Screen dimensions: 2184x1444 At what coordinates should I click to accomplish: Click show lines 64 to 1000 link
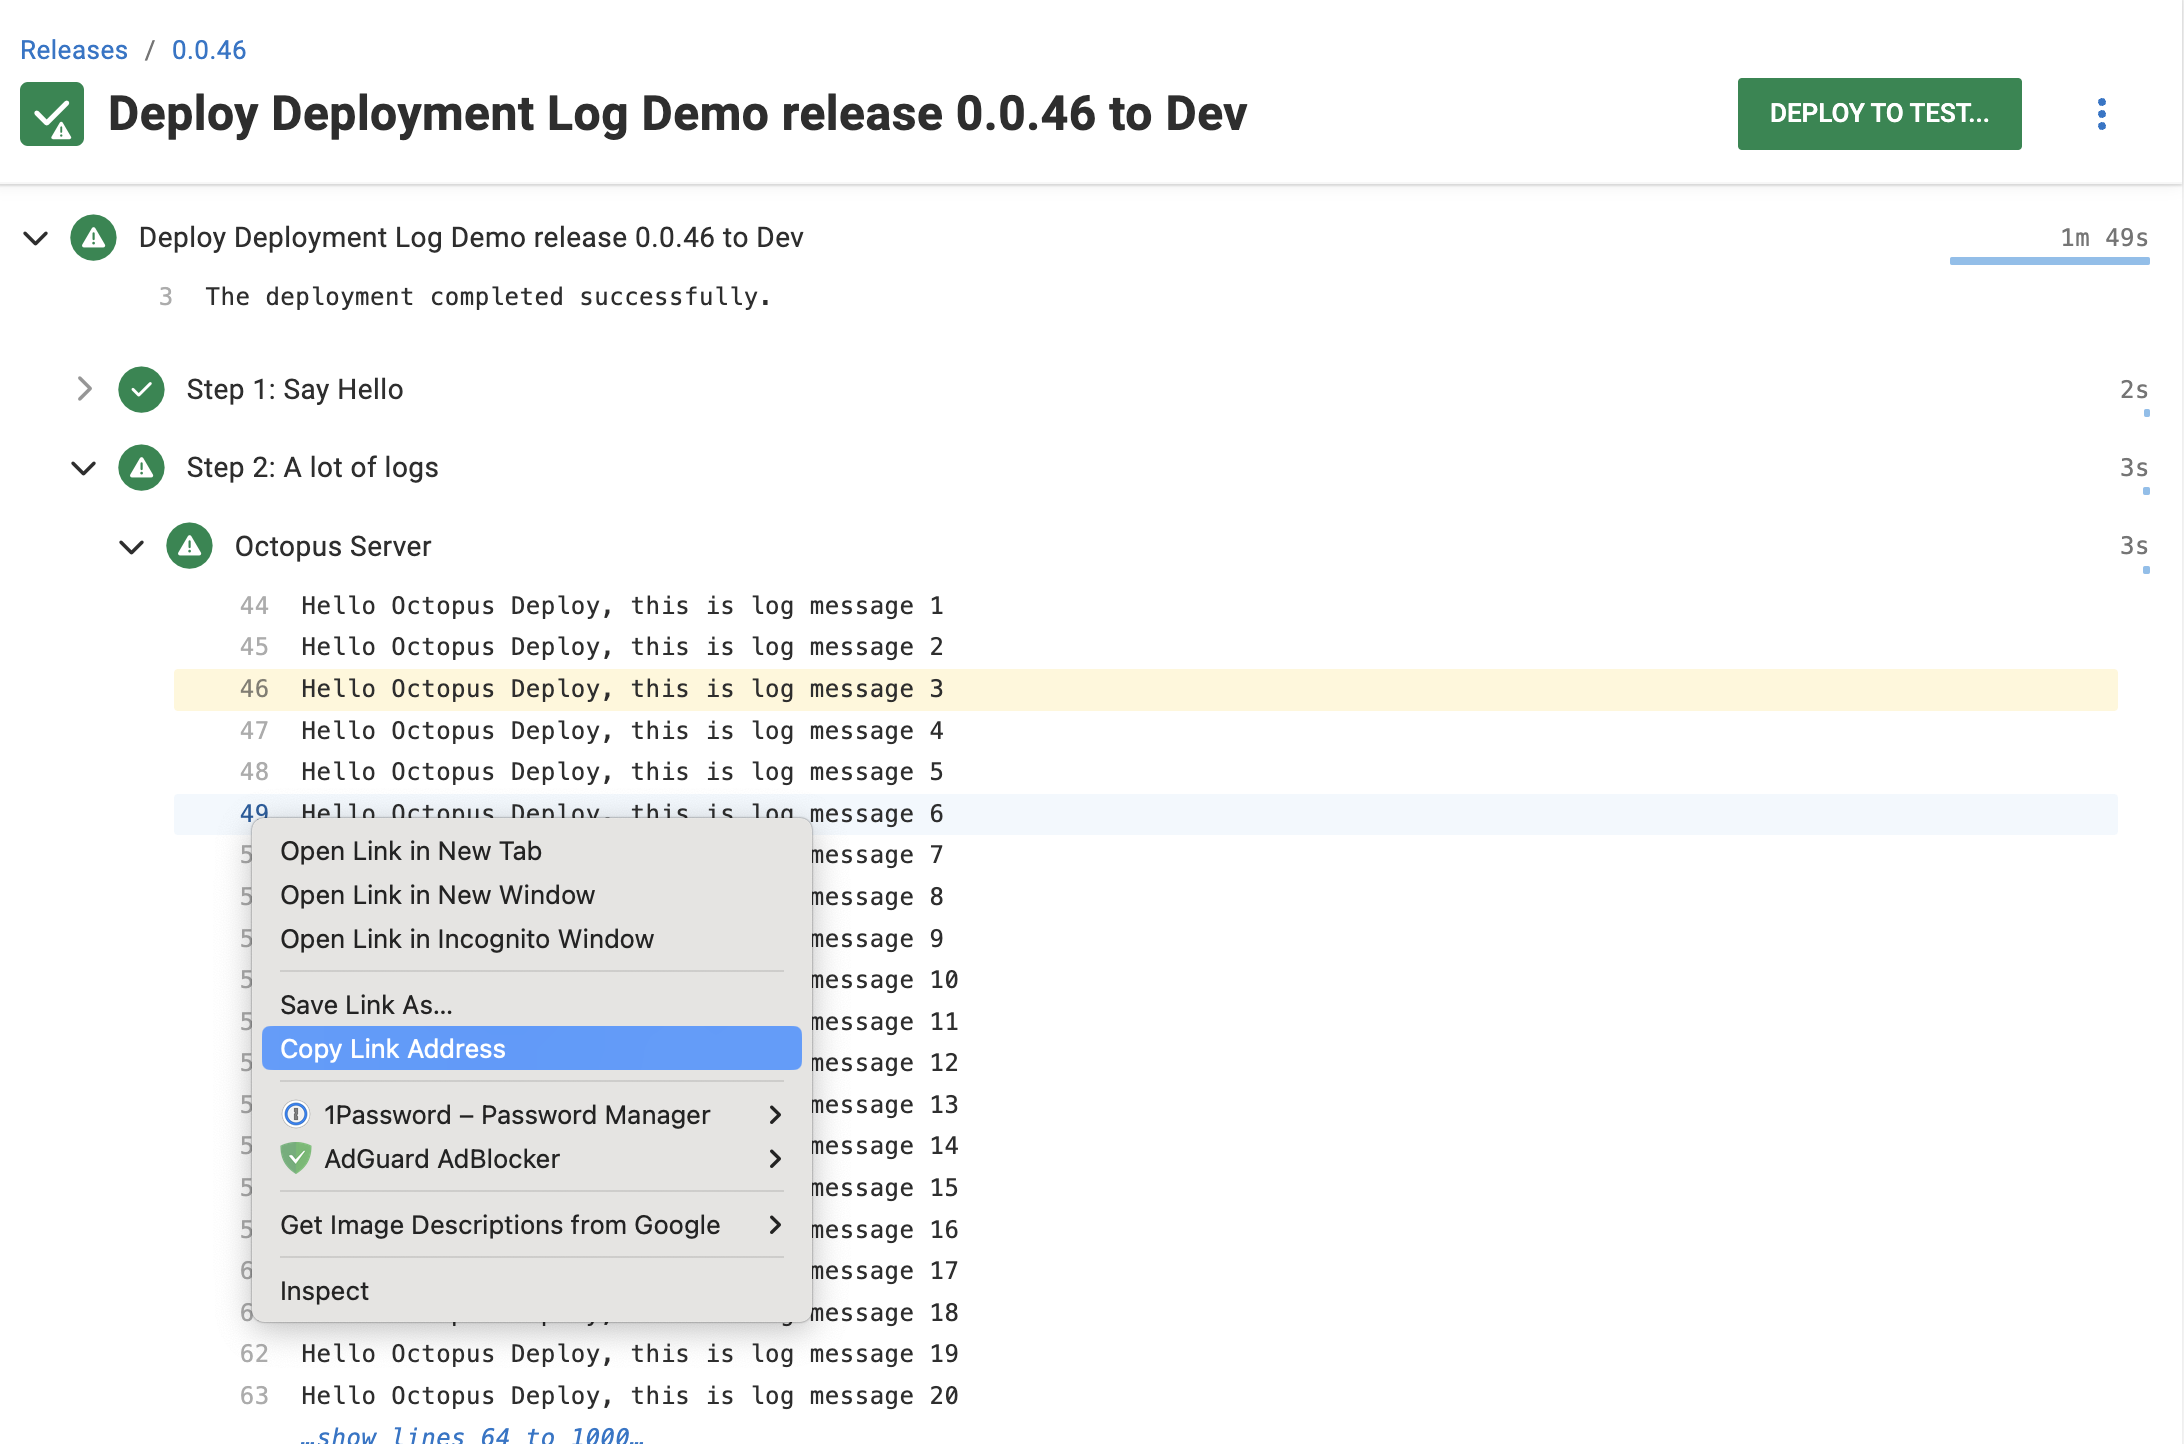[472, 1435]
